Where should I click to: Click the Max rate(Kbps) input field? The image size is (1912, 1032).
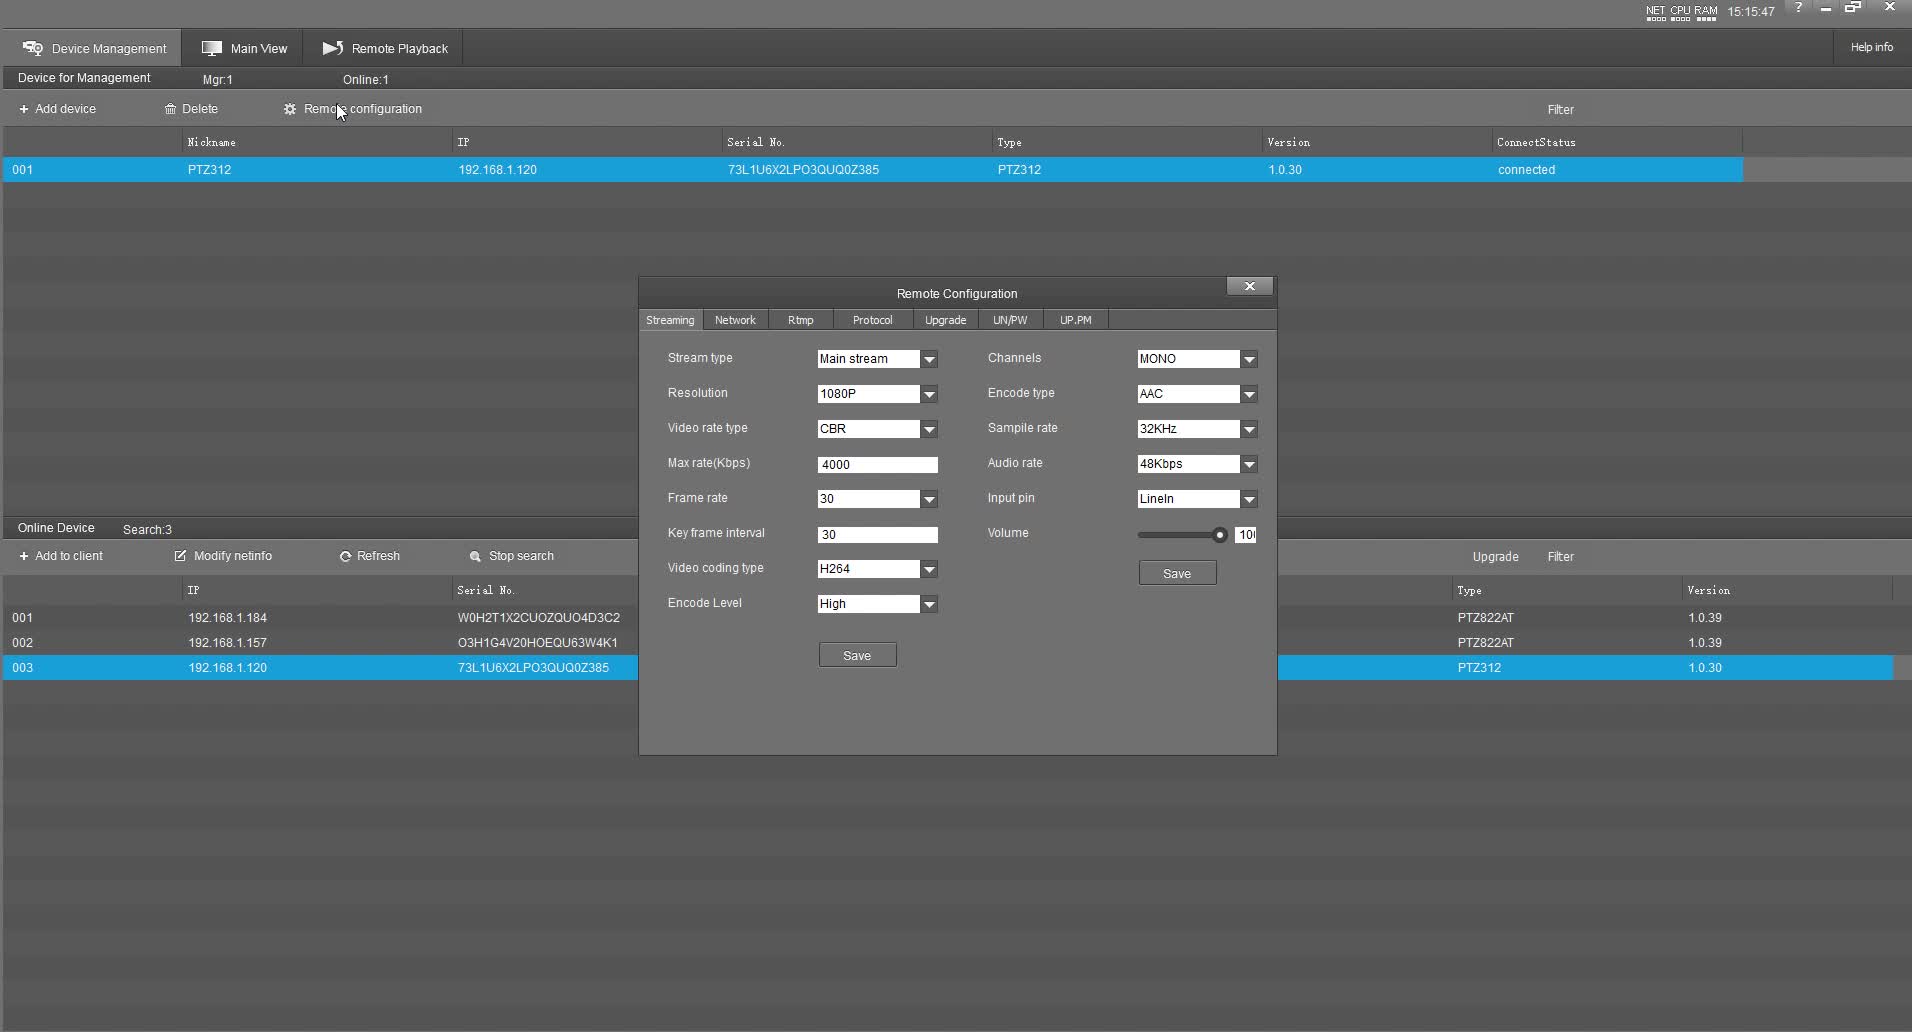(878, 465)
